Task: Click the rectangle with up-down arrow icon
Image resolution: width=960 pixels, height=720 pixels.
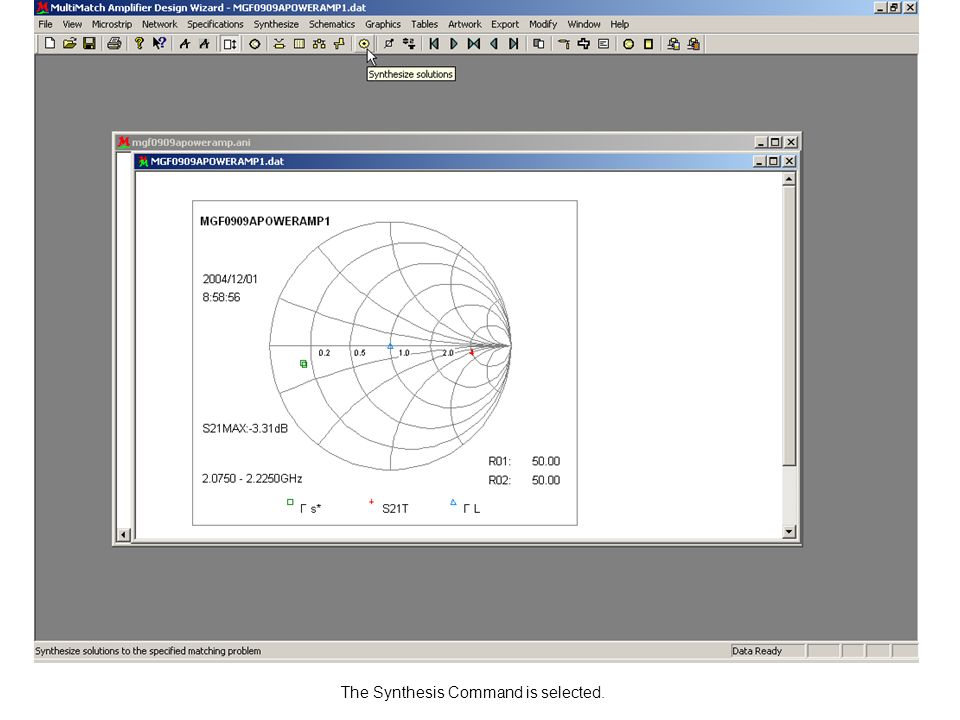Action: pyautogui.click(x=230, y=44)
